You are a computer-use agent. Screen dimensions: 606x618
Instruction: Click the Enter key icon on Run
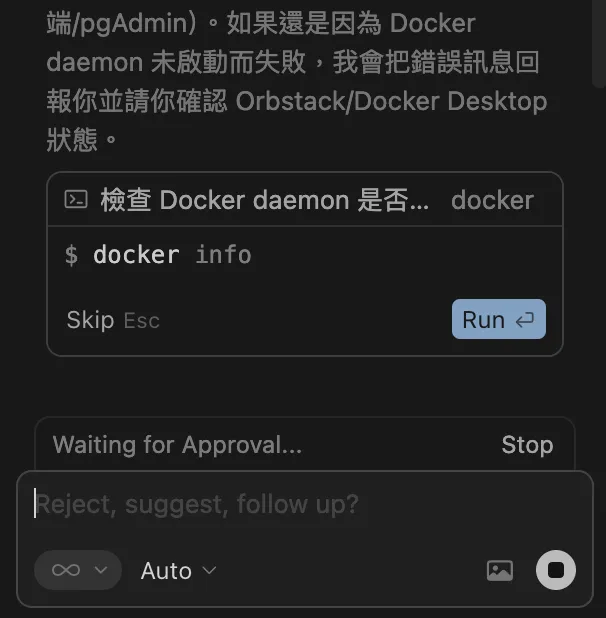tap(525, 320)
